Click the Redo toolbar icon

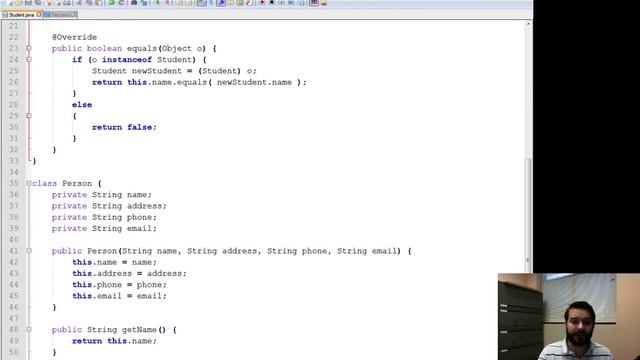(x=121, y=3)
